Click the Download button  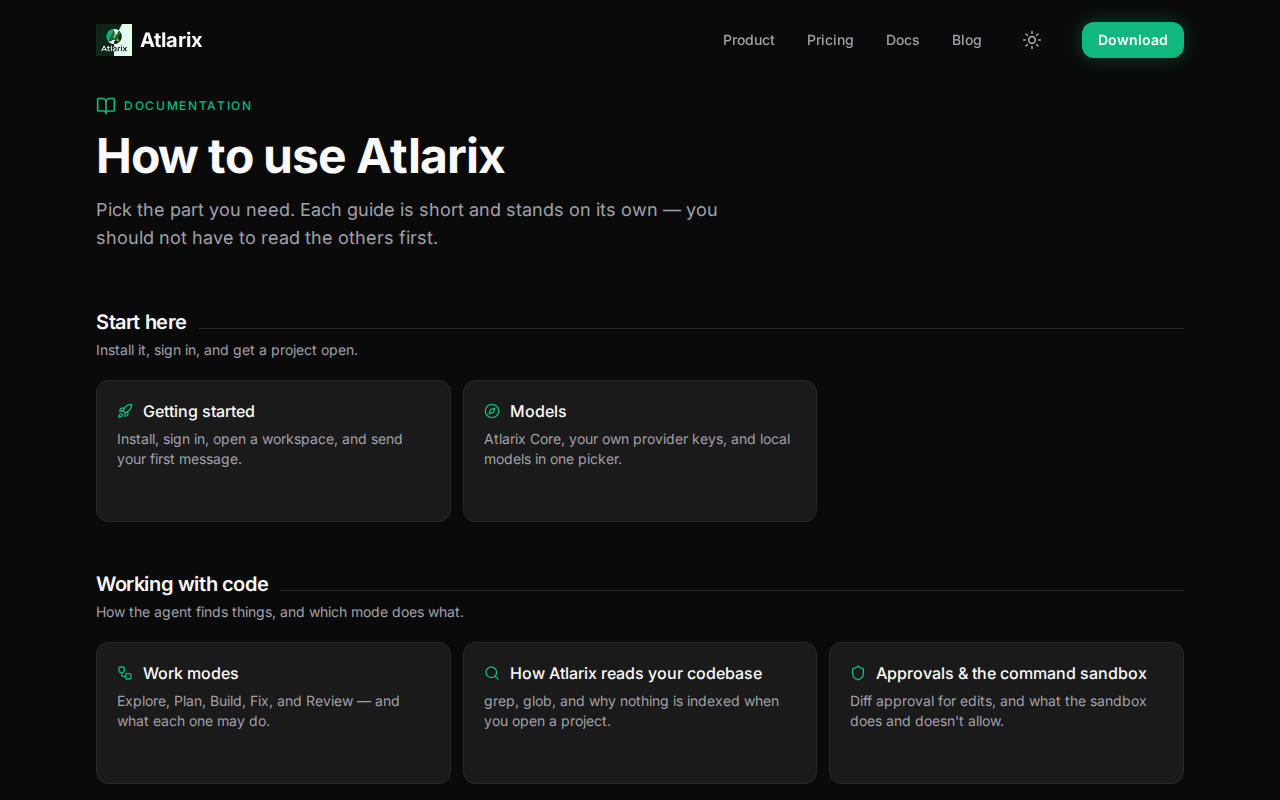(x=1133, y=40)
